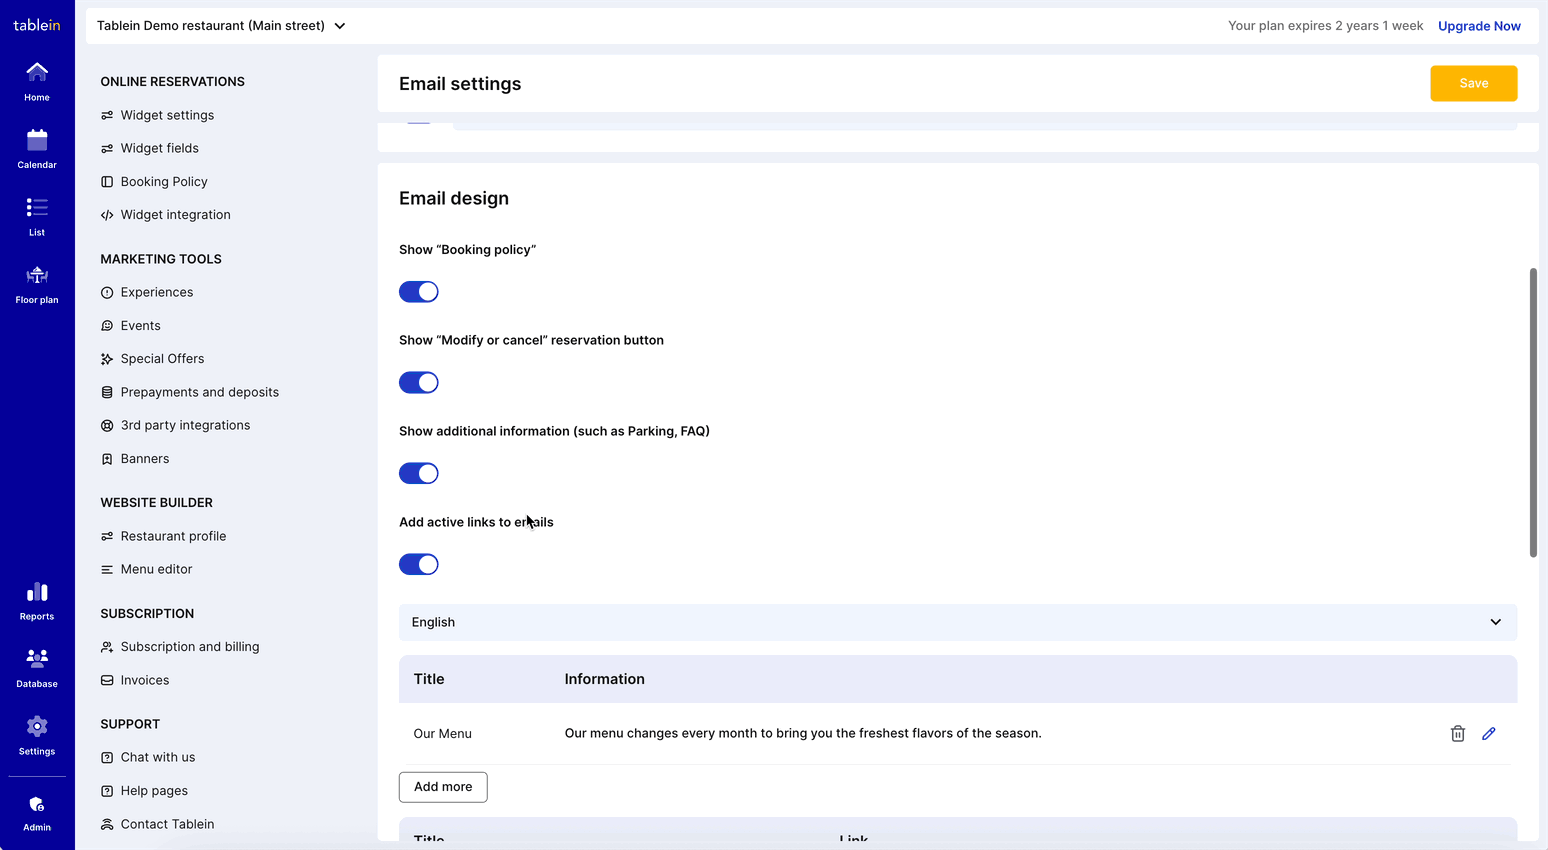1548x850 pixels.
Task: Disable the Show Booking policy toggle
Action: 419,292
